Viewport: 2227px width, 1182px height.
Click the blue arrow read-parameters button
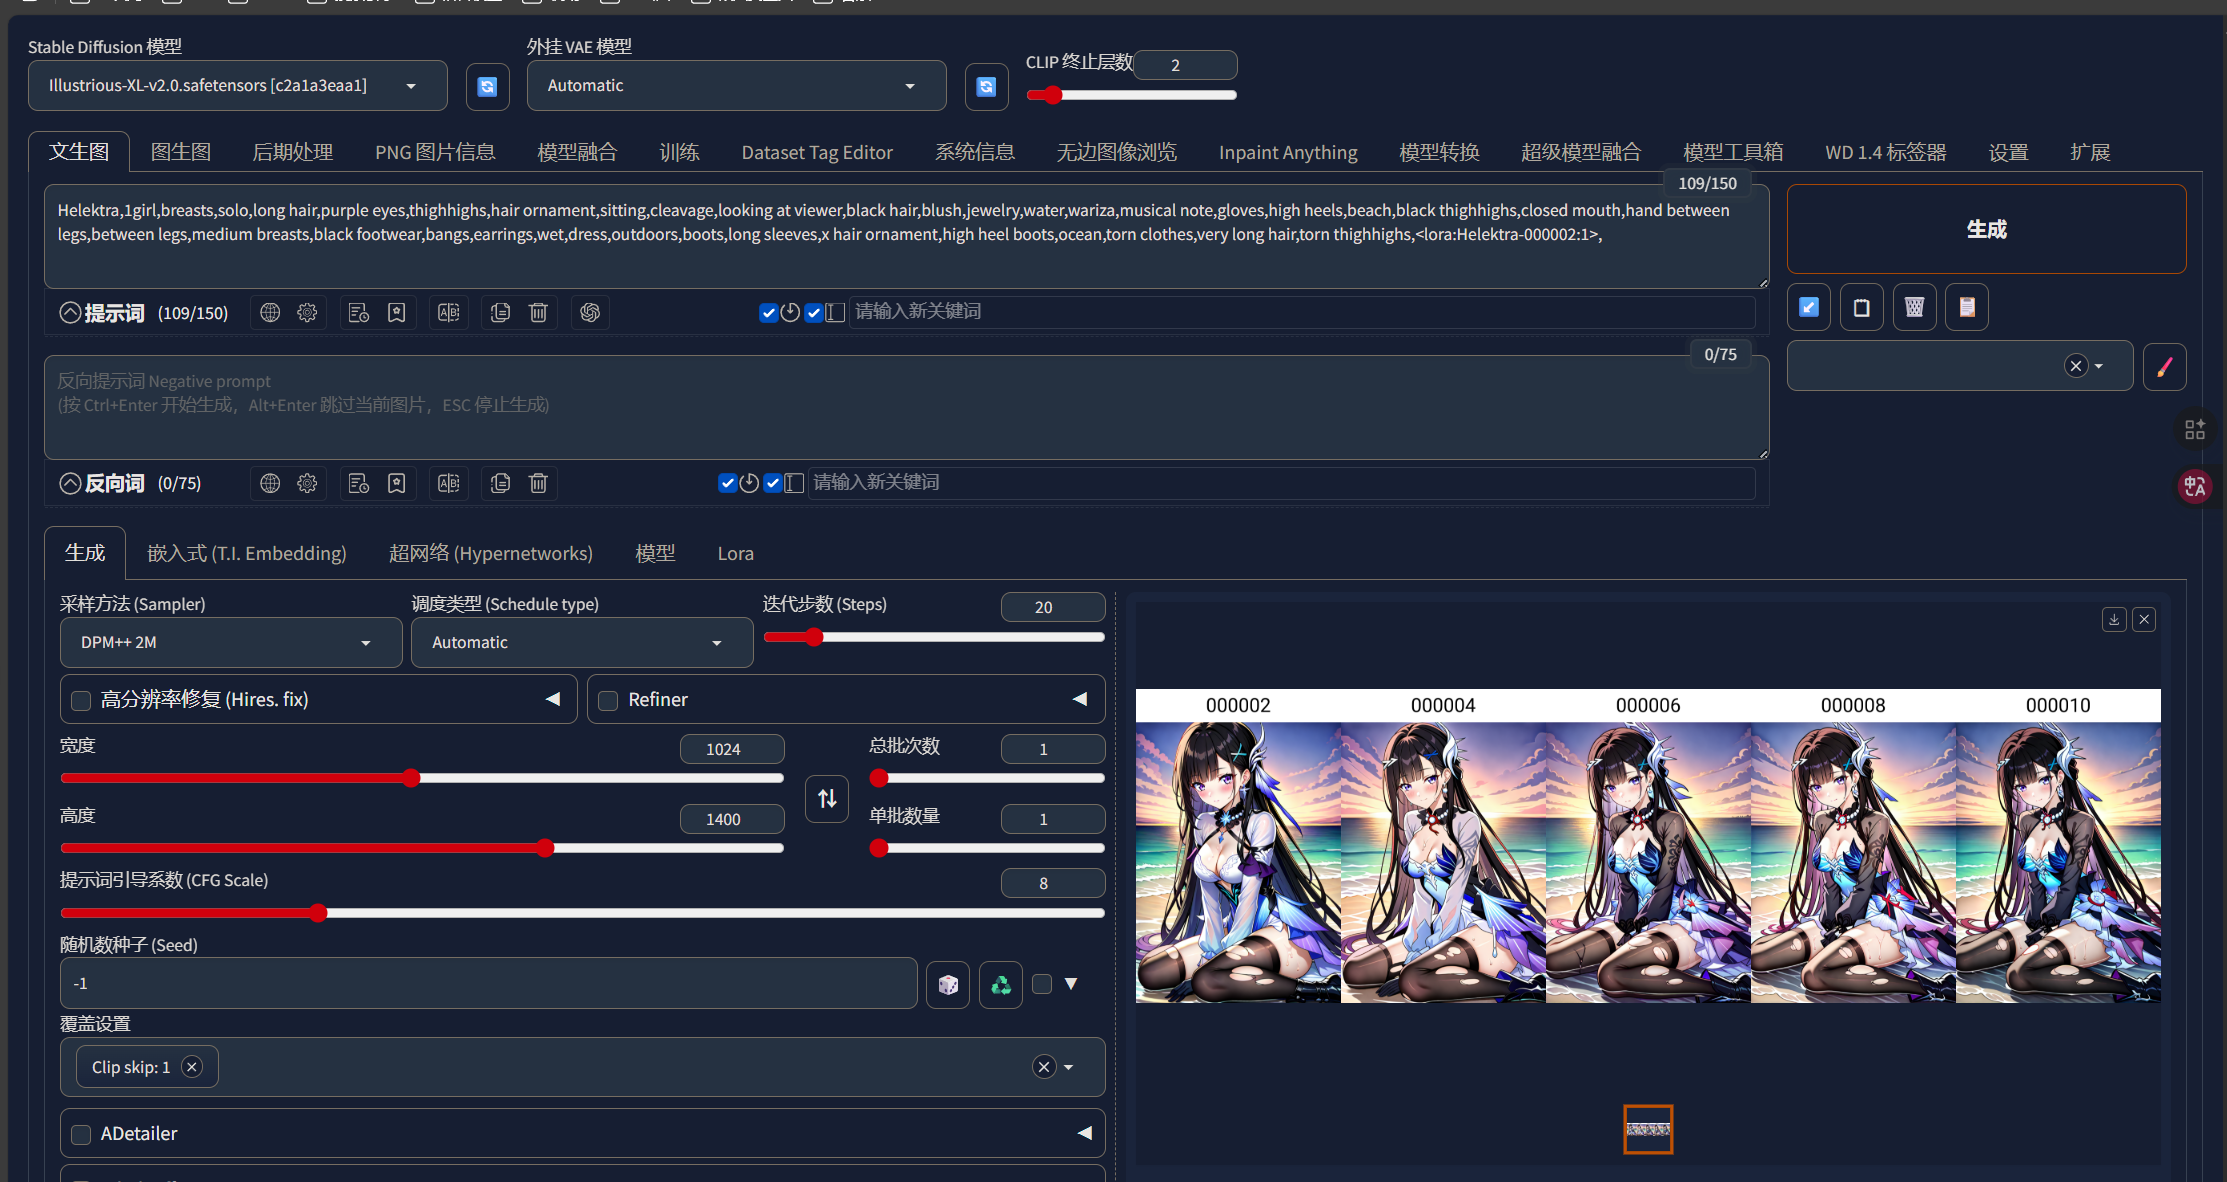click(1809, 307)
